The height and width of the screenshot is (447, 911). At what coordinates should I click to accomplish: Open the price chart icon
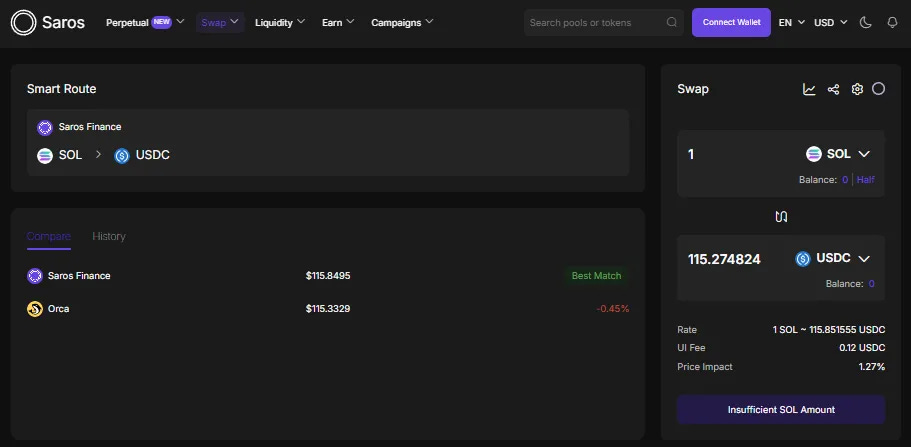[809, 89]
